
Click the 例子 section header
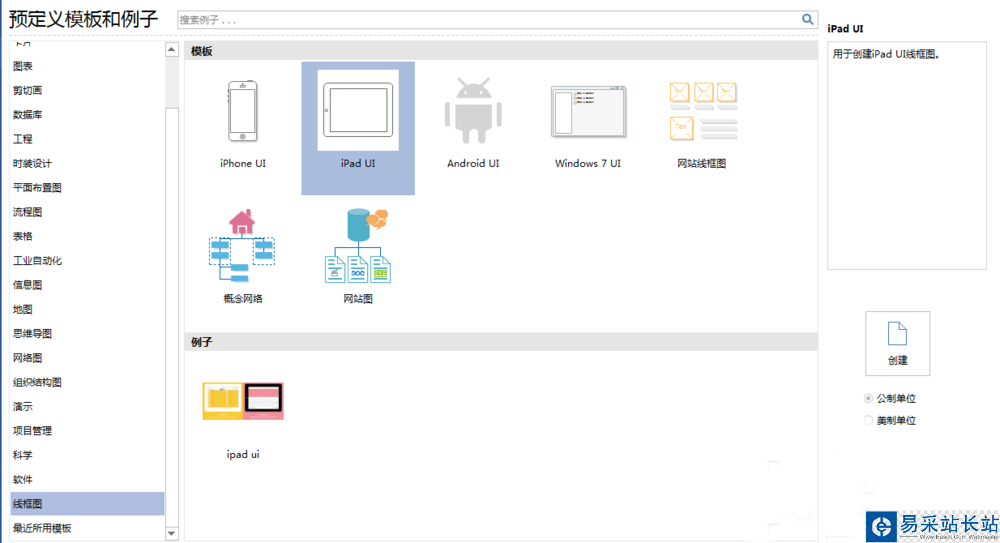[501, 342]
